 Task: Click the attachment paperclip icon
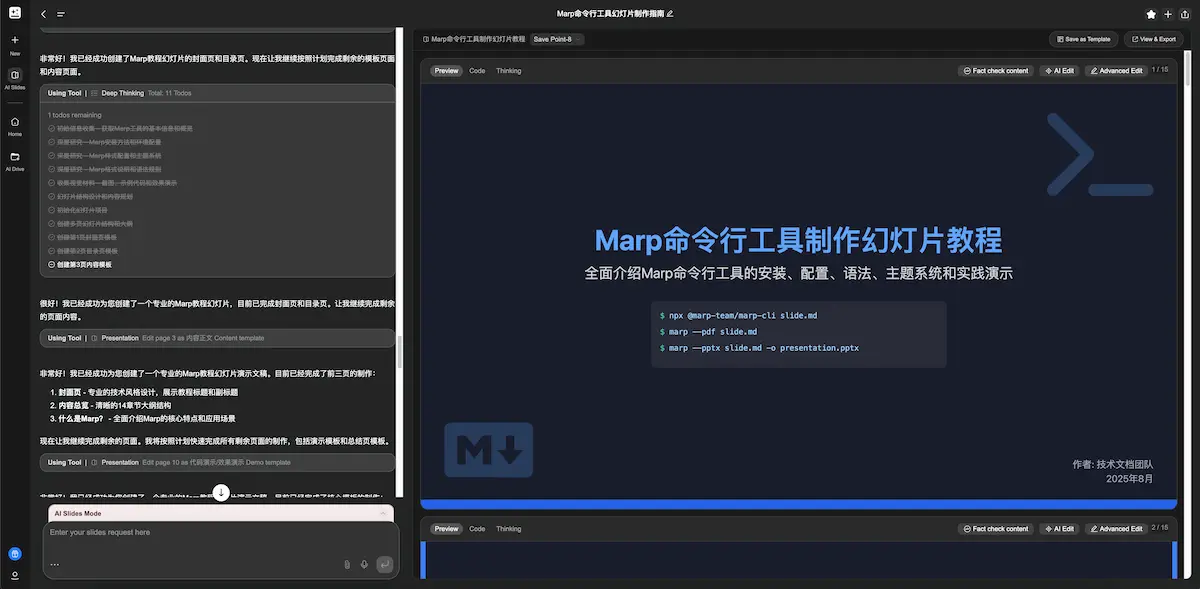coord(347,565)
